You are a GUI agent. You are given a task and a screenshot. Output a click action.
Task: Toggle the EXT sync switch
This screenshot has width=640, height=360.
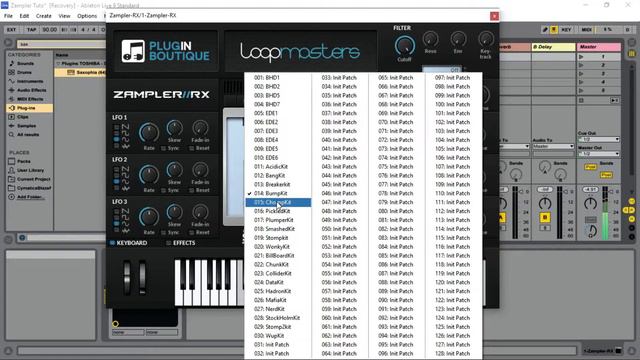click(11, 29)
